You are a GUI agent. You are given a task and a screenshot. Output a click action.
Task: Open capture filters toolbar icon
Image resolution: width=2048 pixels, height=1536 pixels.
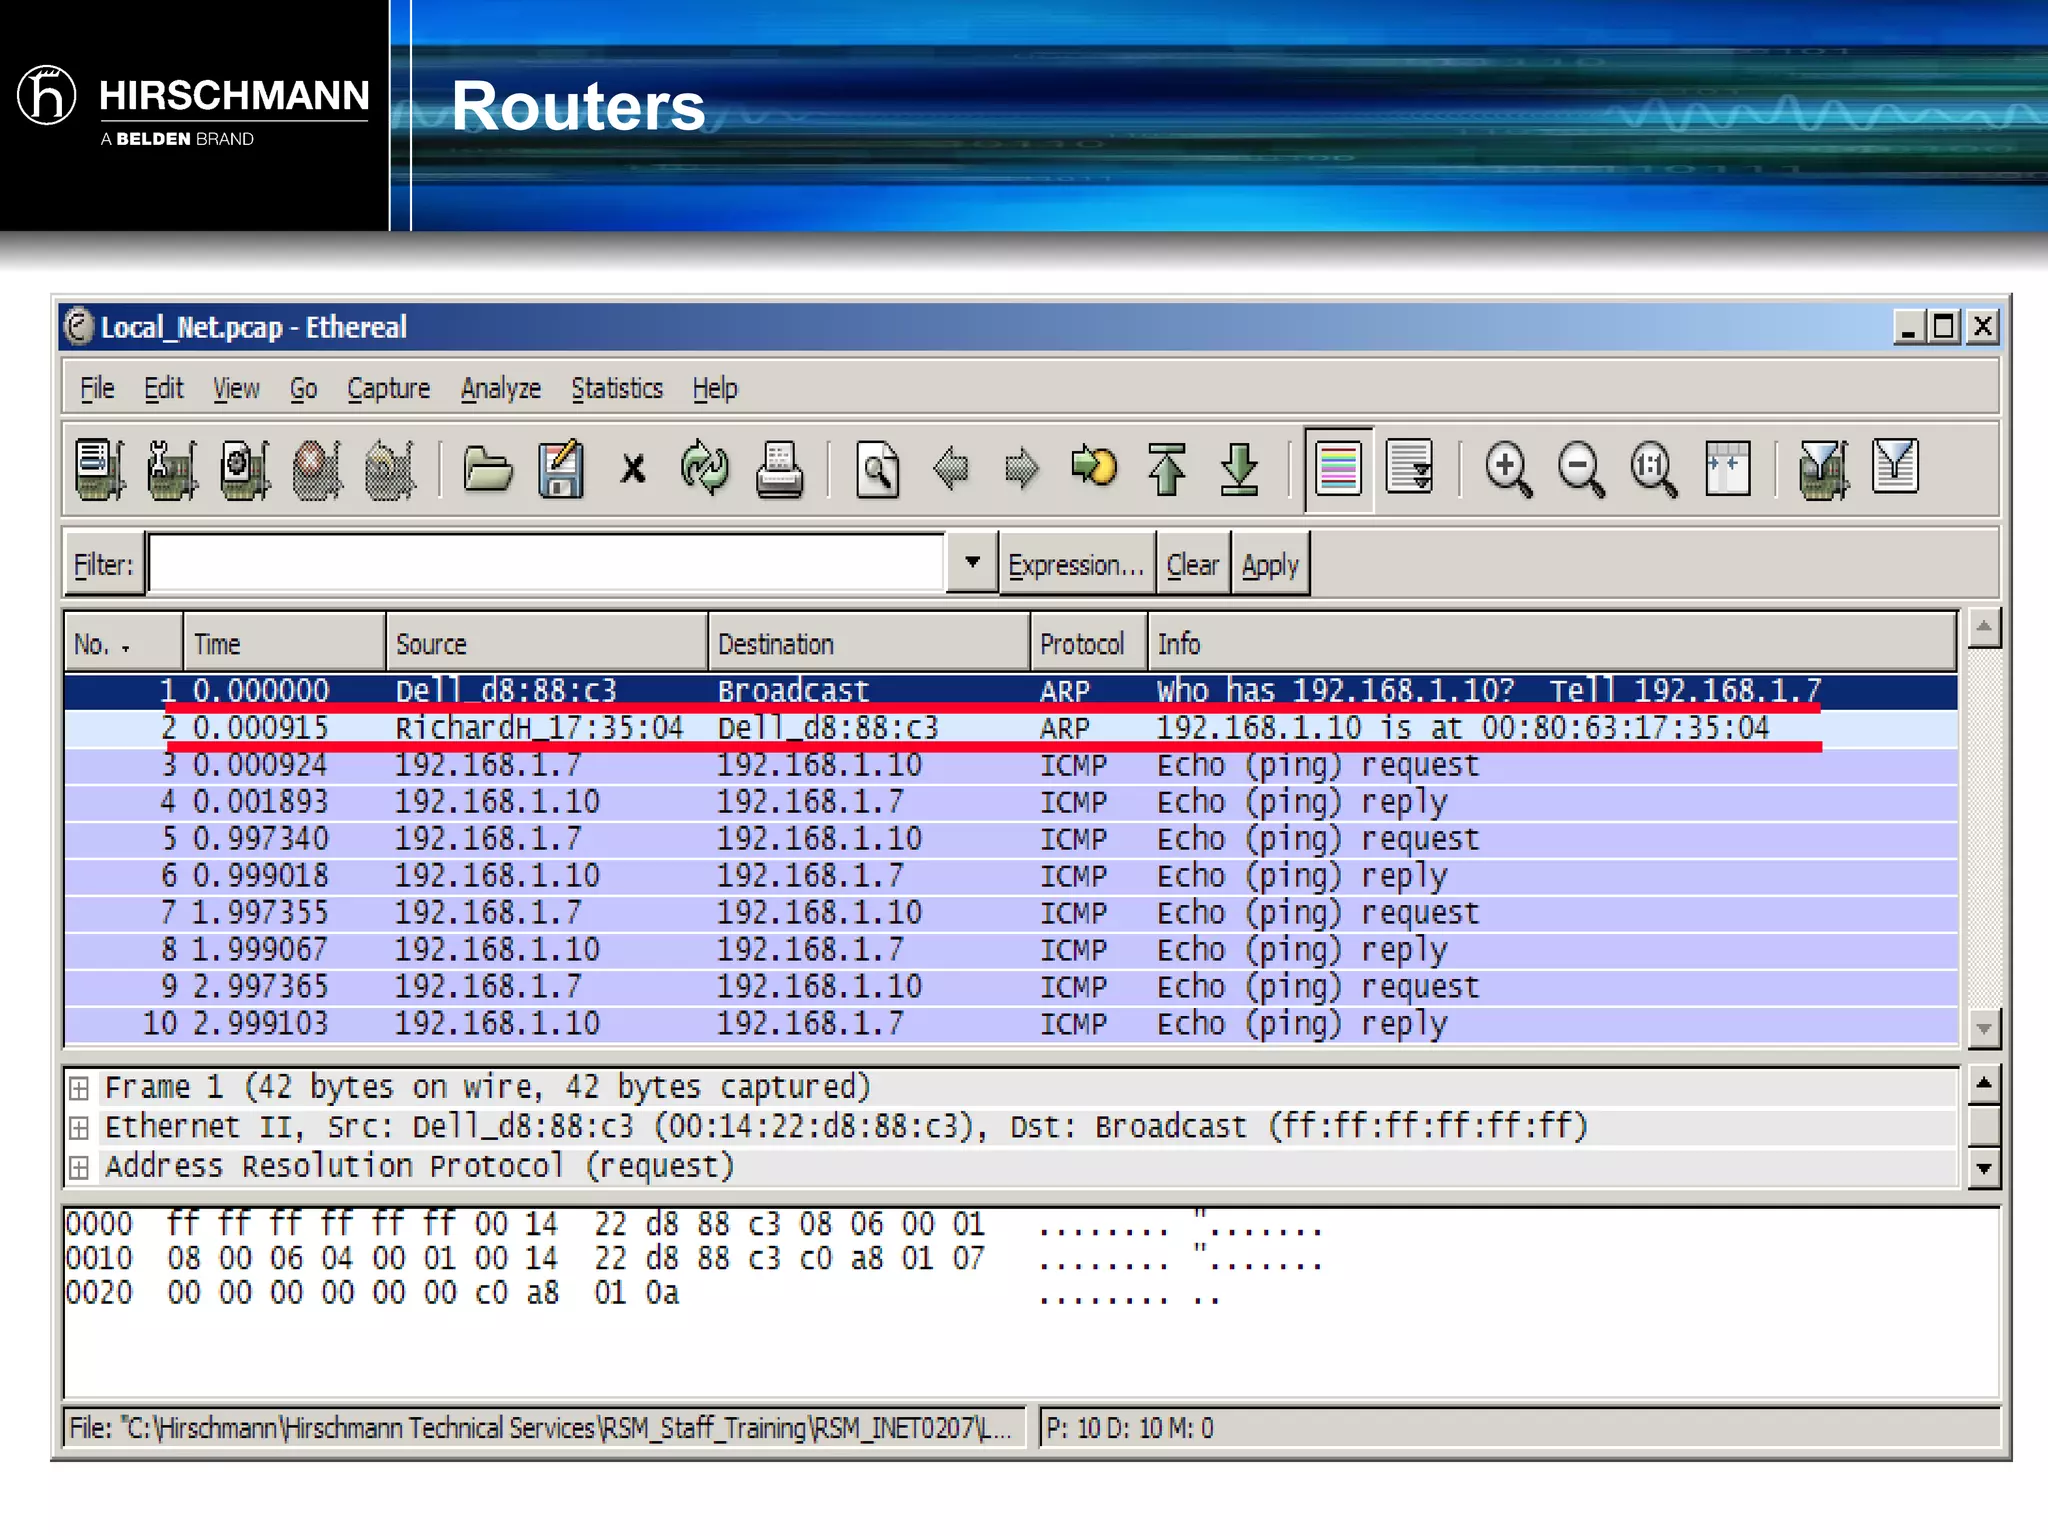pos(1823,469)
